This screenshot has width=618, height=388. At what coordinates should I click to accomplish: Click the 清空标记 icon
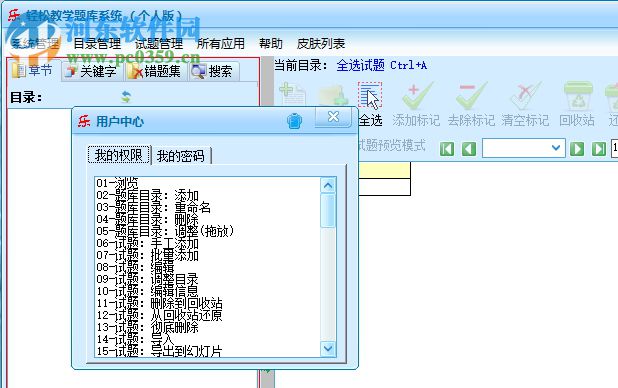pyautogui.click(x=526, y=95)
